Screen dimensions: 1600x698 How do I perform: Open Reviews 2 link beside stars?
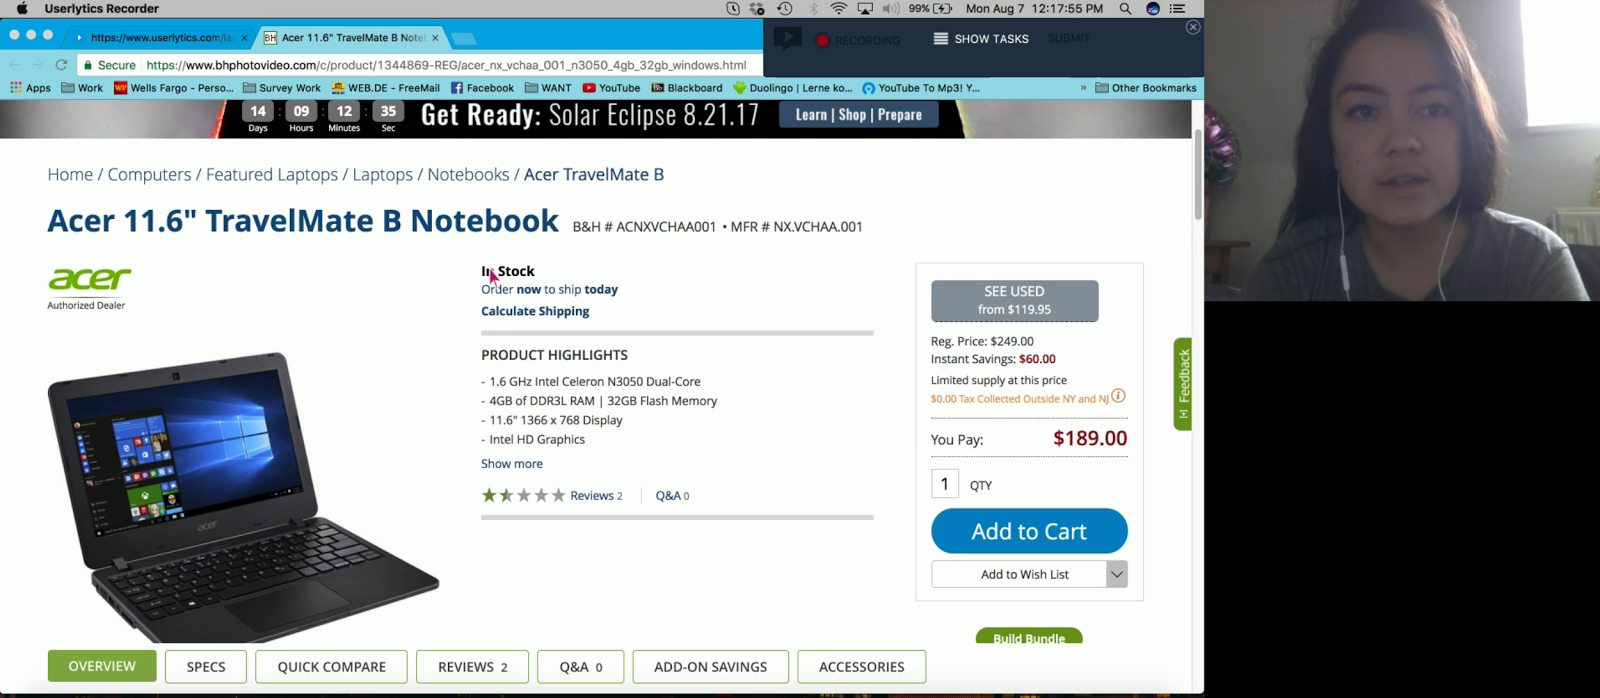tap(596, 495)
